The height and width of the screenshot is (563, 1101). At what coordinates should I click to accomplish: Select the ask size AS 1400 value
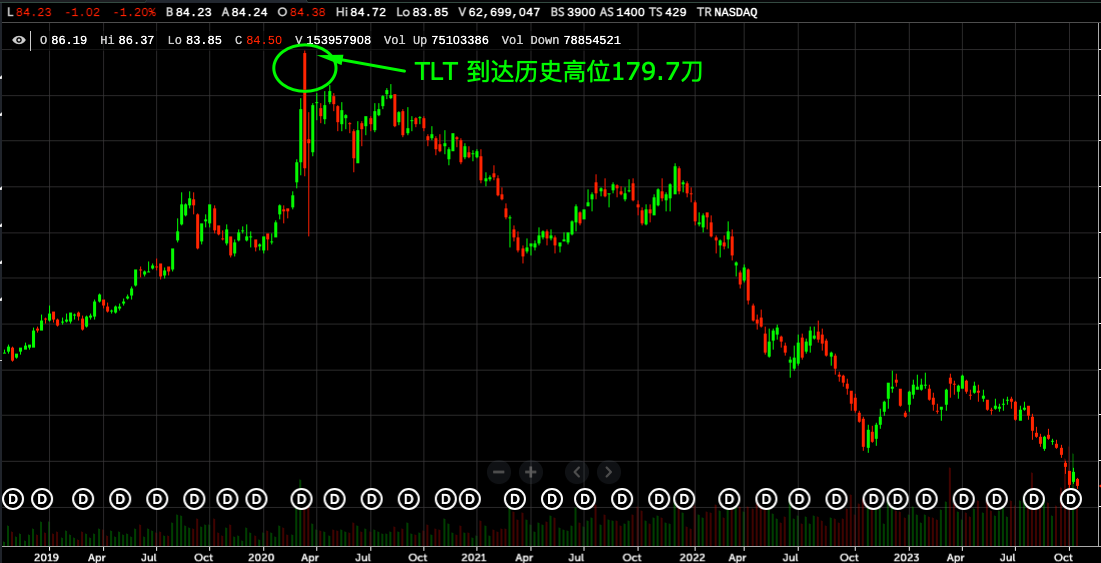pyautogui.click(x=622, y=12)
